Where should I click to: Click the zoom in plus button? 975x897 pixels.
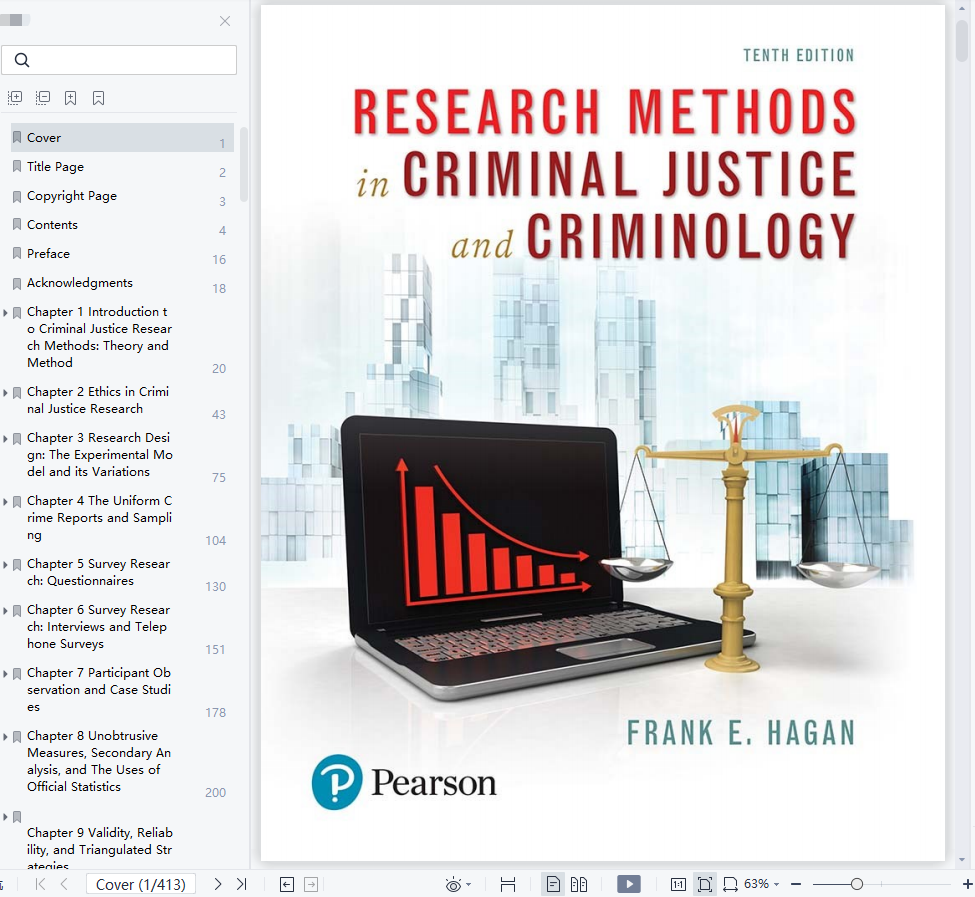coord(968,884)
